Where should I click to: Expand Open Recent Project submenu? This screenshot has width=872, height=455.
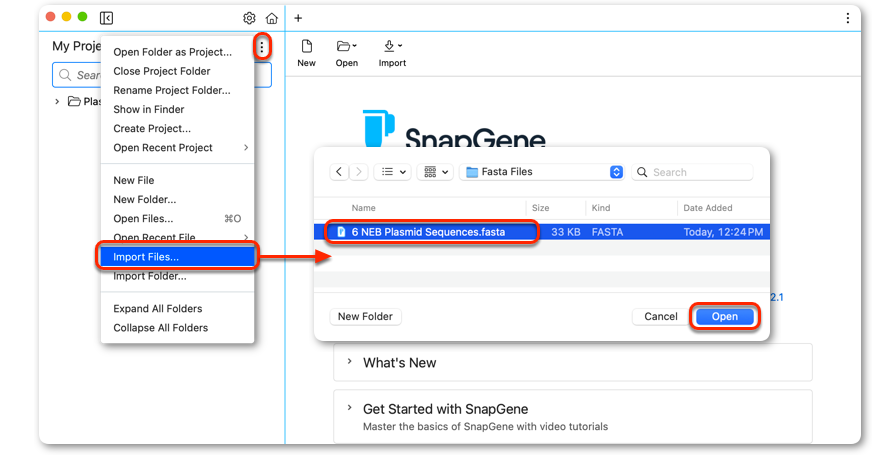(x=177, y=147)
